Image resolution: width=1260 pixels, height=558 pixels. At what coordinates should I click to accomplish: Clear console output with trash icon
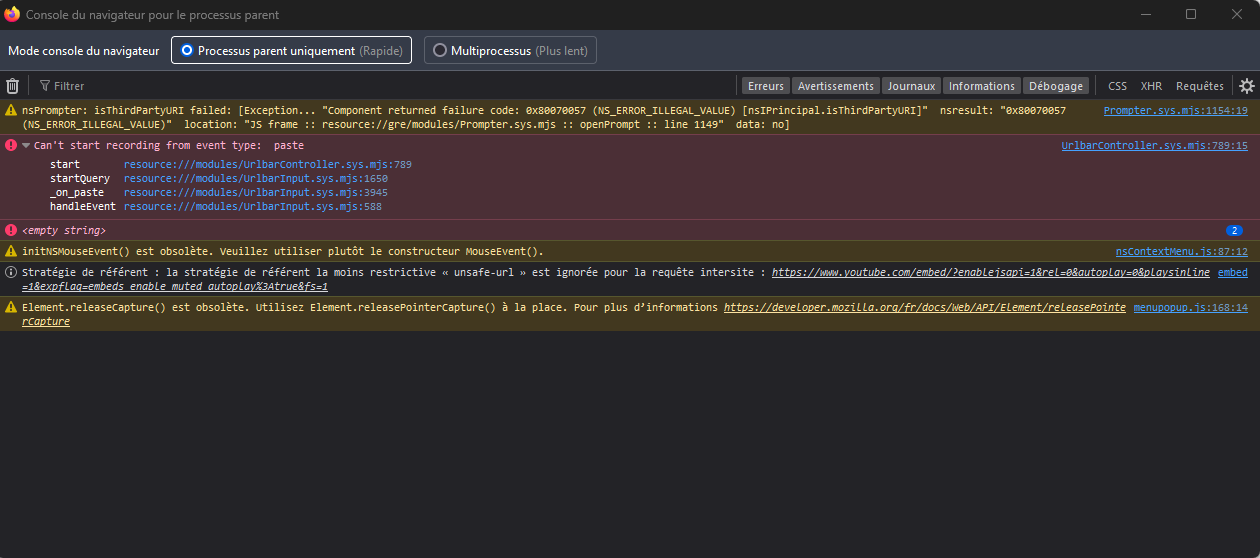(13, 86)
